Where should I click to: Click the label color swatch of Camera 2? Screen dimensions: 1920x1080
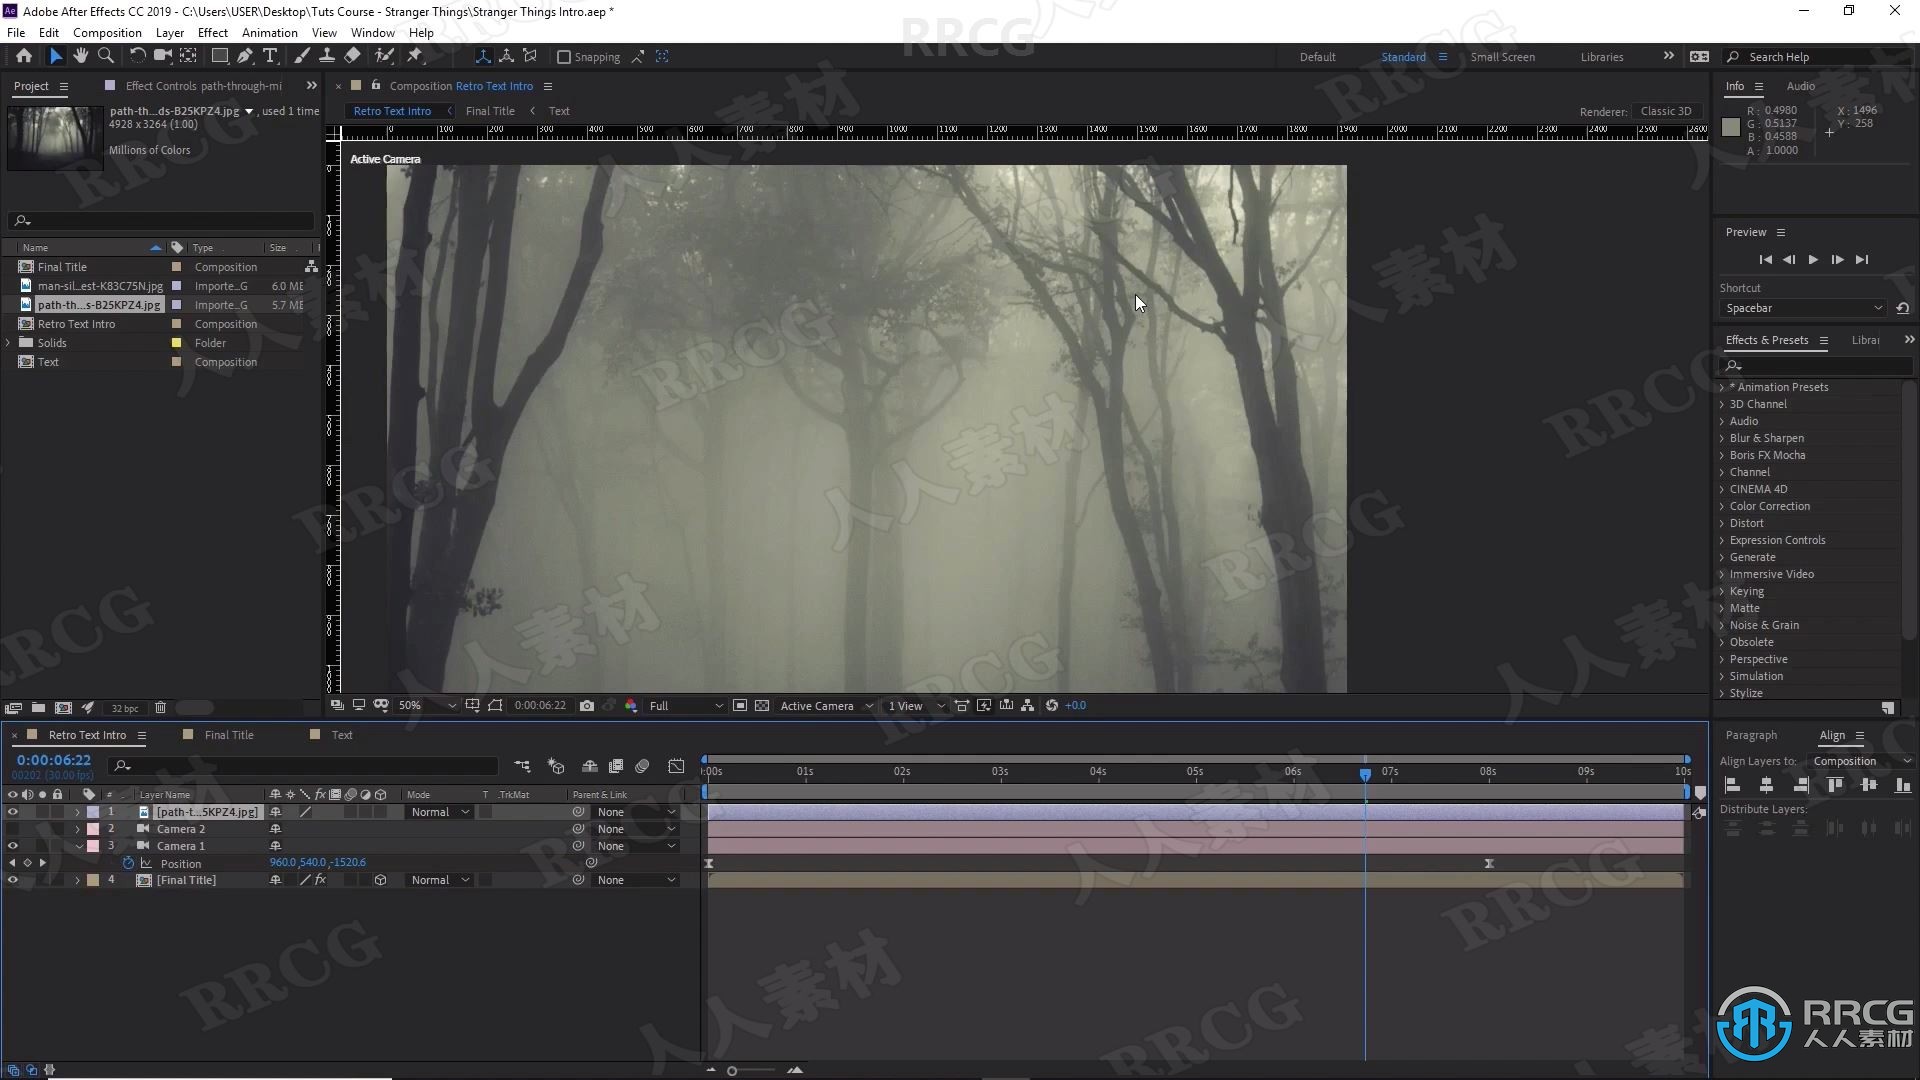[x=93, y=829]
